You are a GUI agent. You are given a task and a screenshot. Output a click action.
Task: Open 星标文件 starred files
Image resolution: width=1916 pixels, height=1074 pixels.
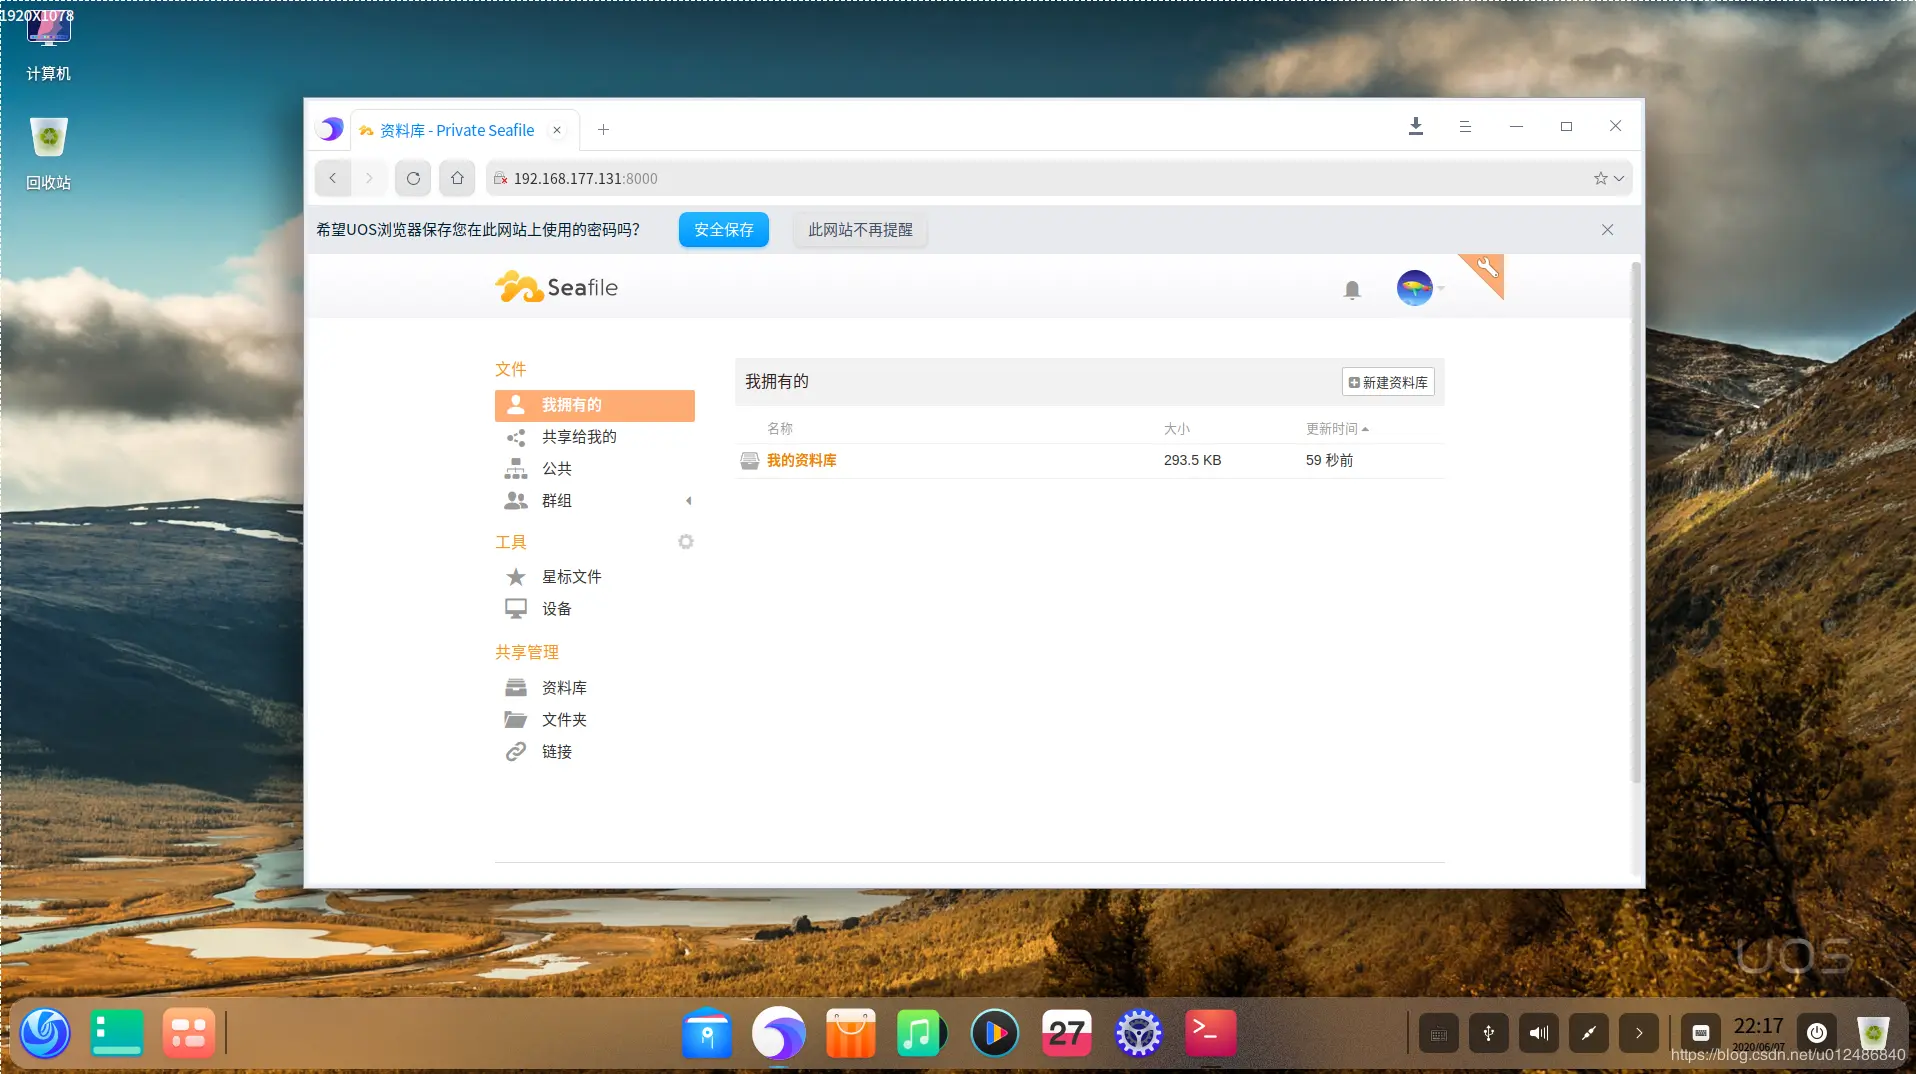[571, 576]
